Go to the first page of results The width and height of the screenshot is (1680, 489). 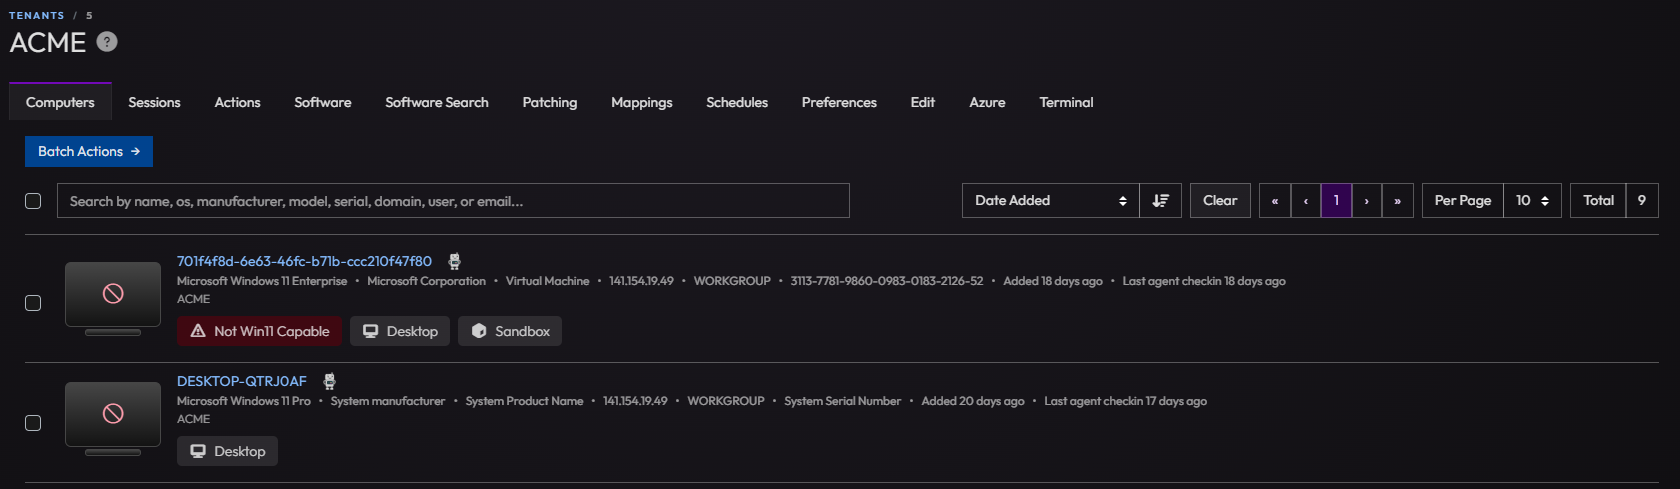pyautogui.click(x=1275, y=201)
